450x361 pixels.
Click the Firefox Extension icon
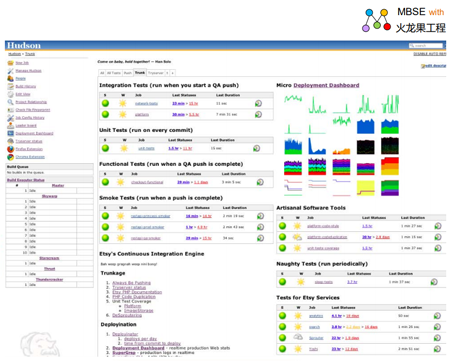click(x=10, y=149)
